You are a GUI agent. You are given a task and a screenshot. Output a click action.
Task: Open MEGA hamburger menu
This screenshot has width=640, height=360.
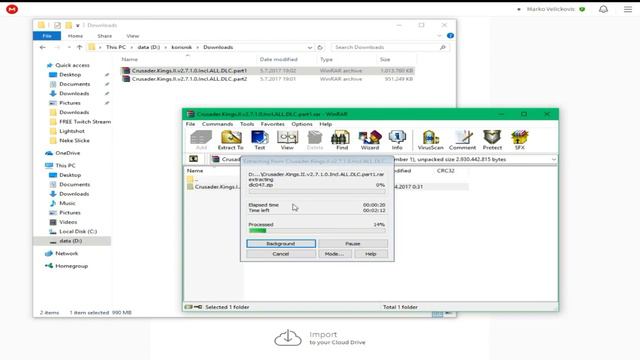[628, 9]
